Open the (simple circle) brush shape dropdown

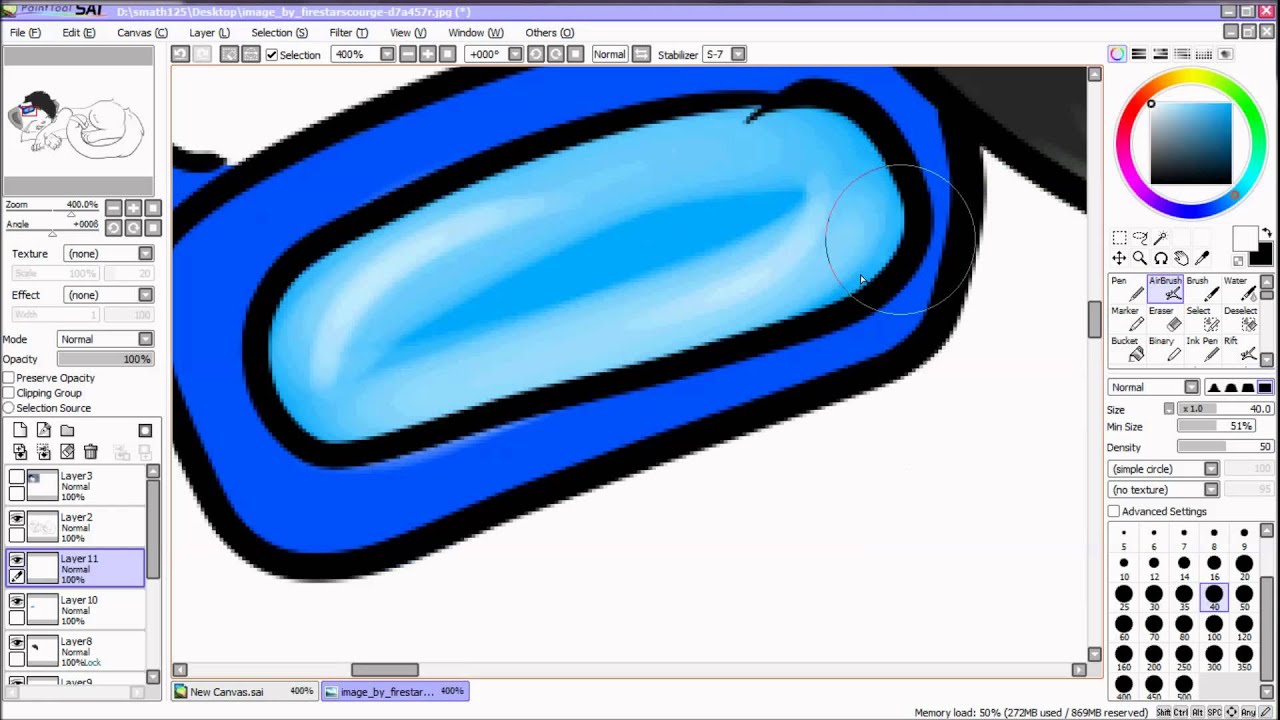coord(1164,469)
